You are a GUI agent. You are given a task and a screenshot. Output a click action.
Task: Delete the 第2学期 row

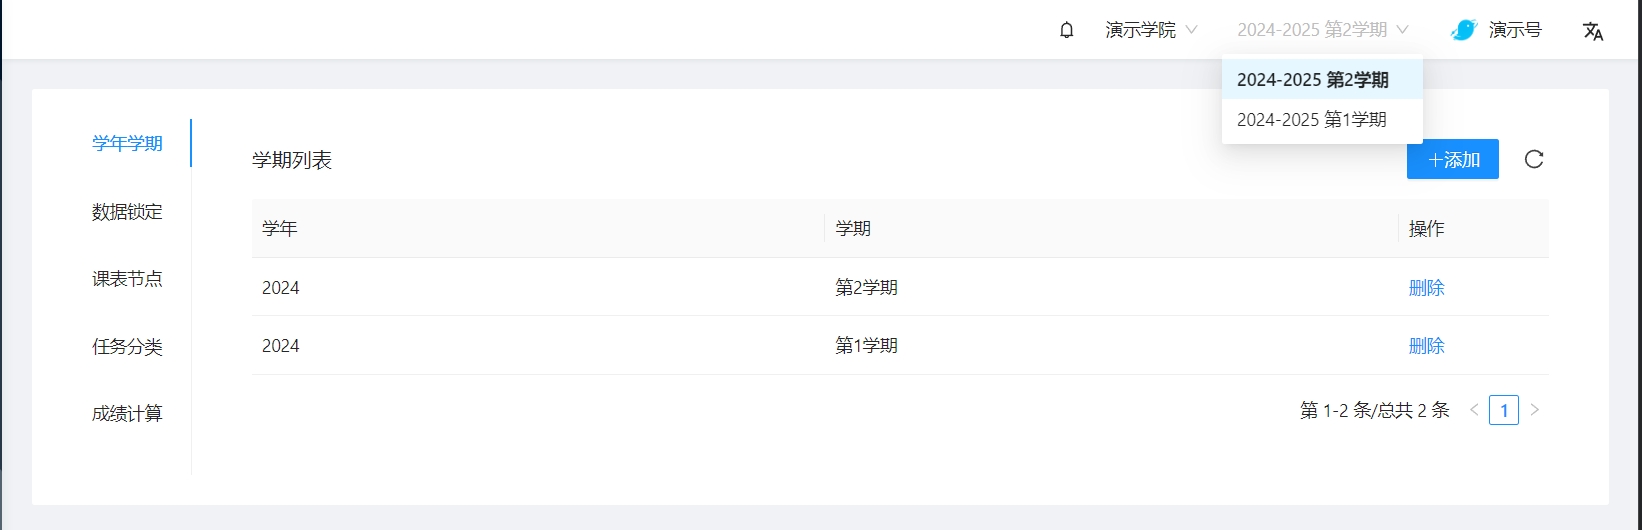point(1426,288)
